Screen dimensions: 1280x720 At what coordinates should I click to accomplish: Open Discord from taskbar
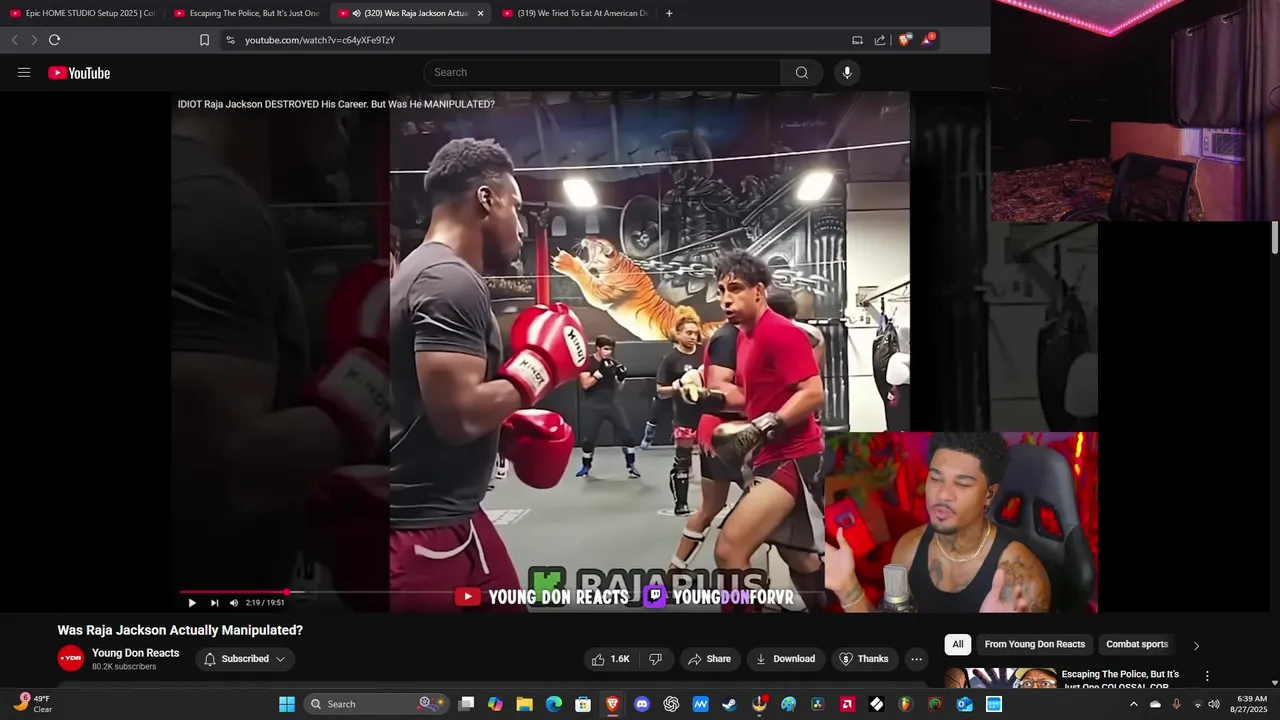pyautogui.click(x=642, y=704)
